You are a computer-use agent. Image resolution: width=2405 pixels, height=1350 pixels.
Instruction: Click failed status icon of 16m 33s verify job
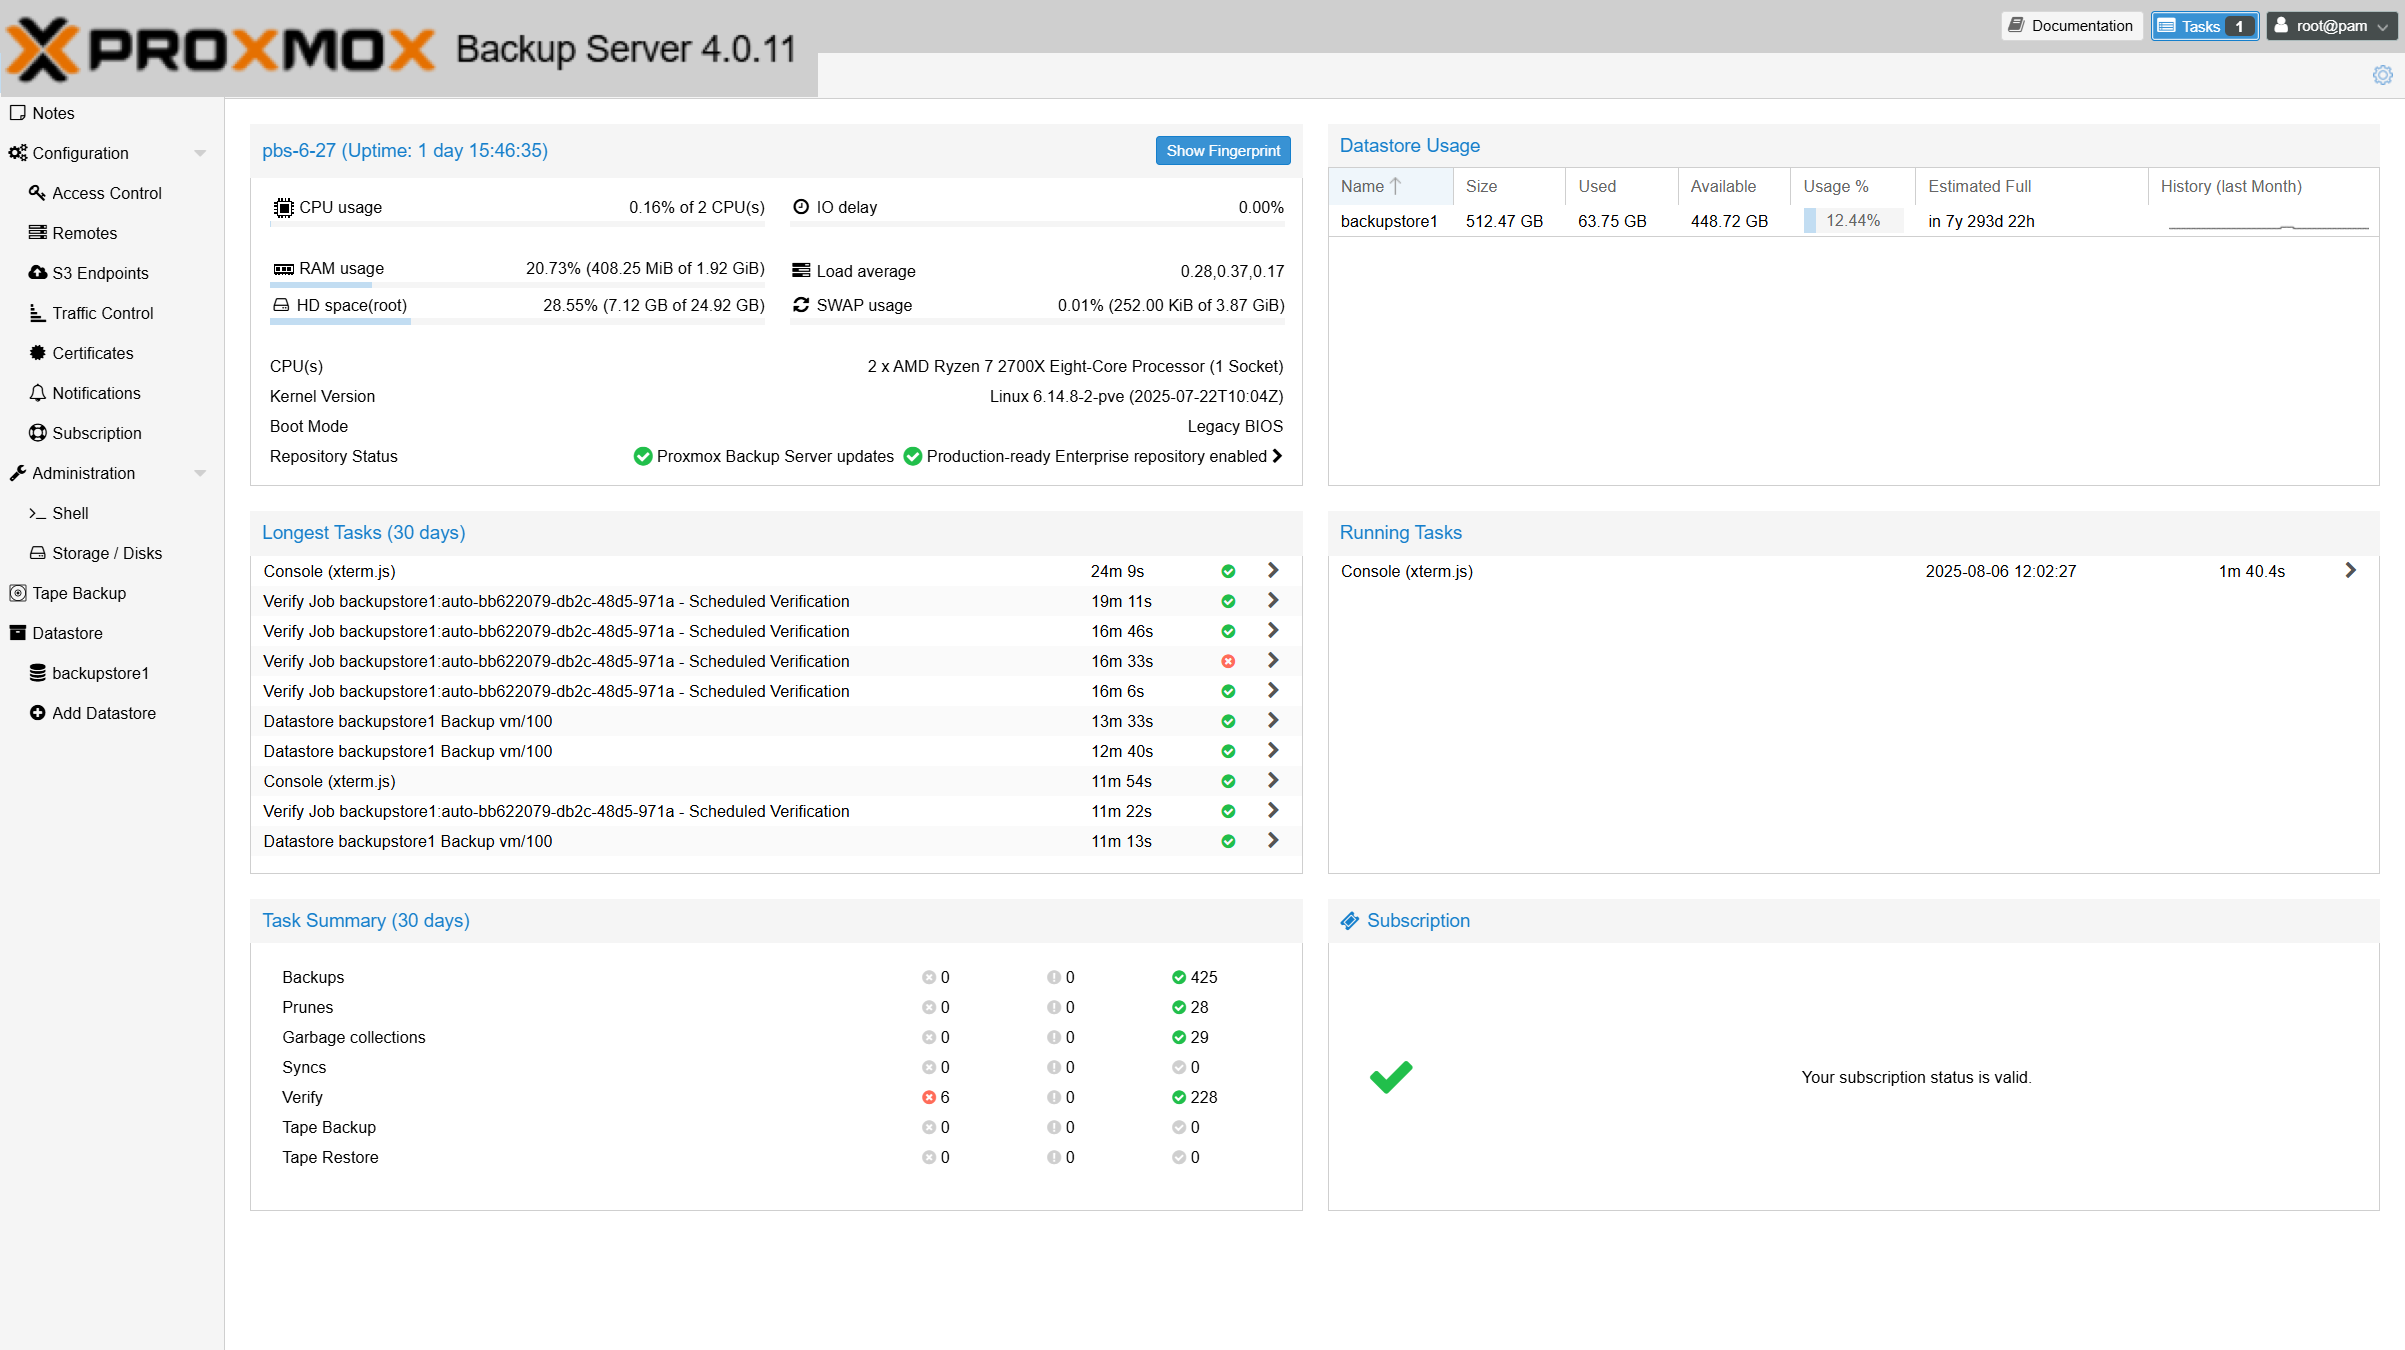pos(1228,661)
